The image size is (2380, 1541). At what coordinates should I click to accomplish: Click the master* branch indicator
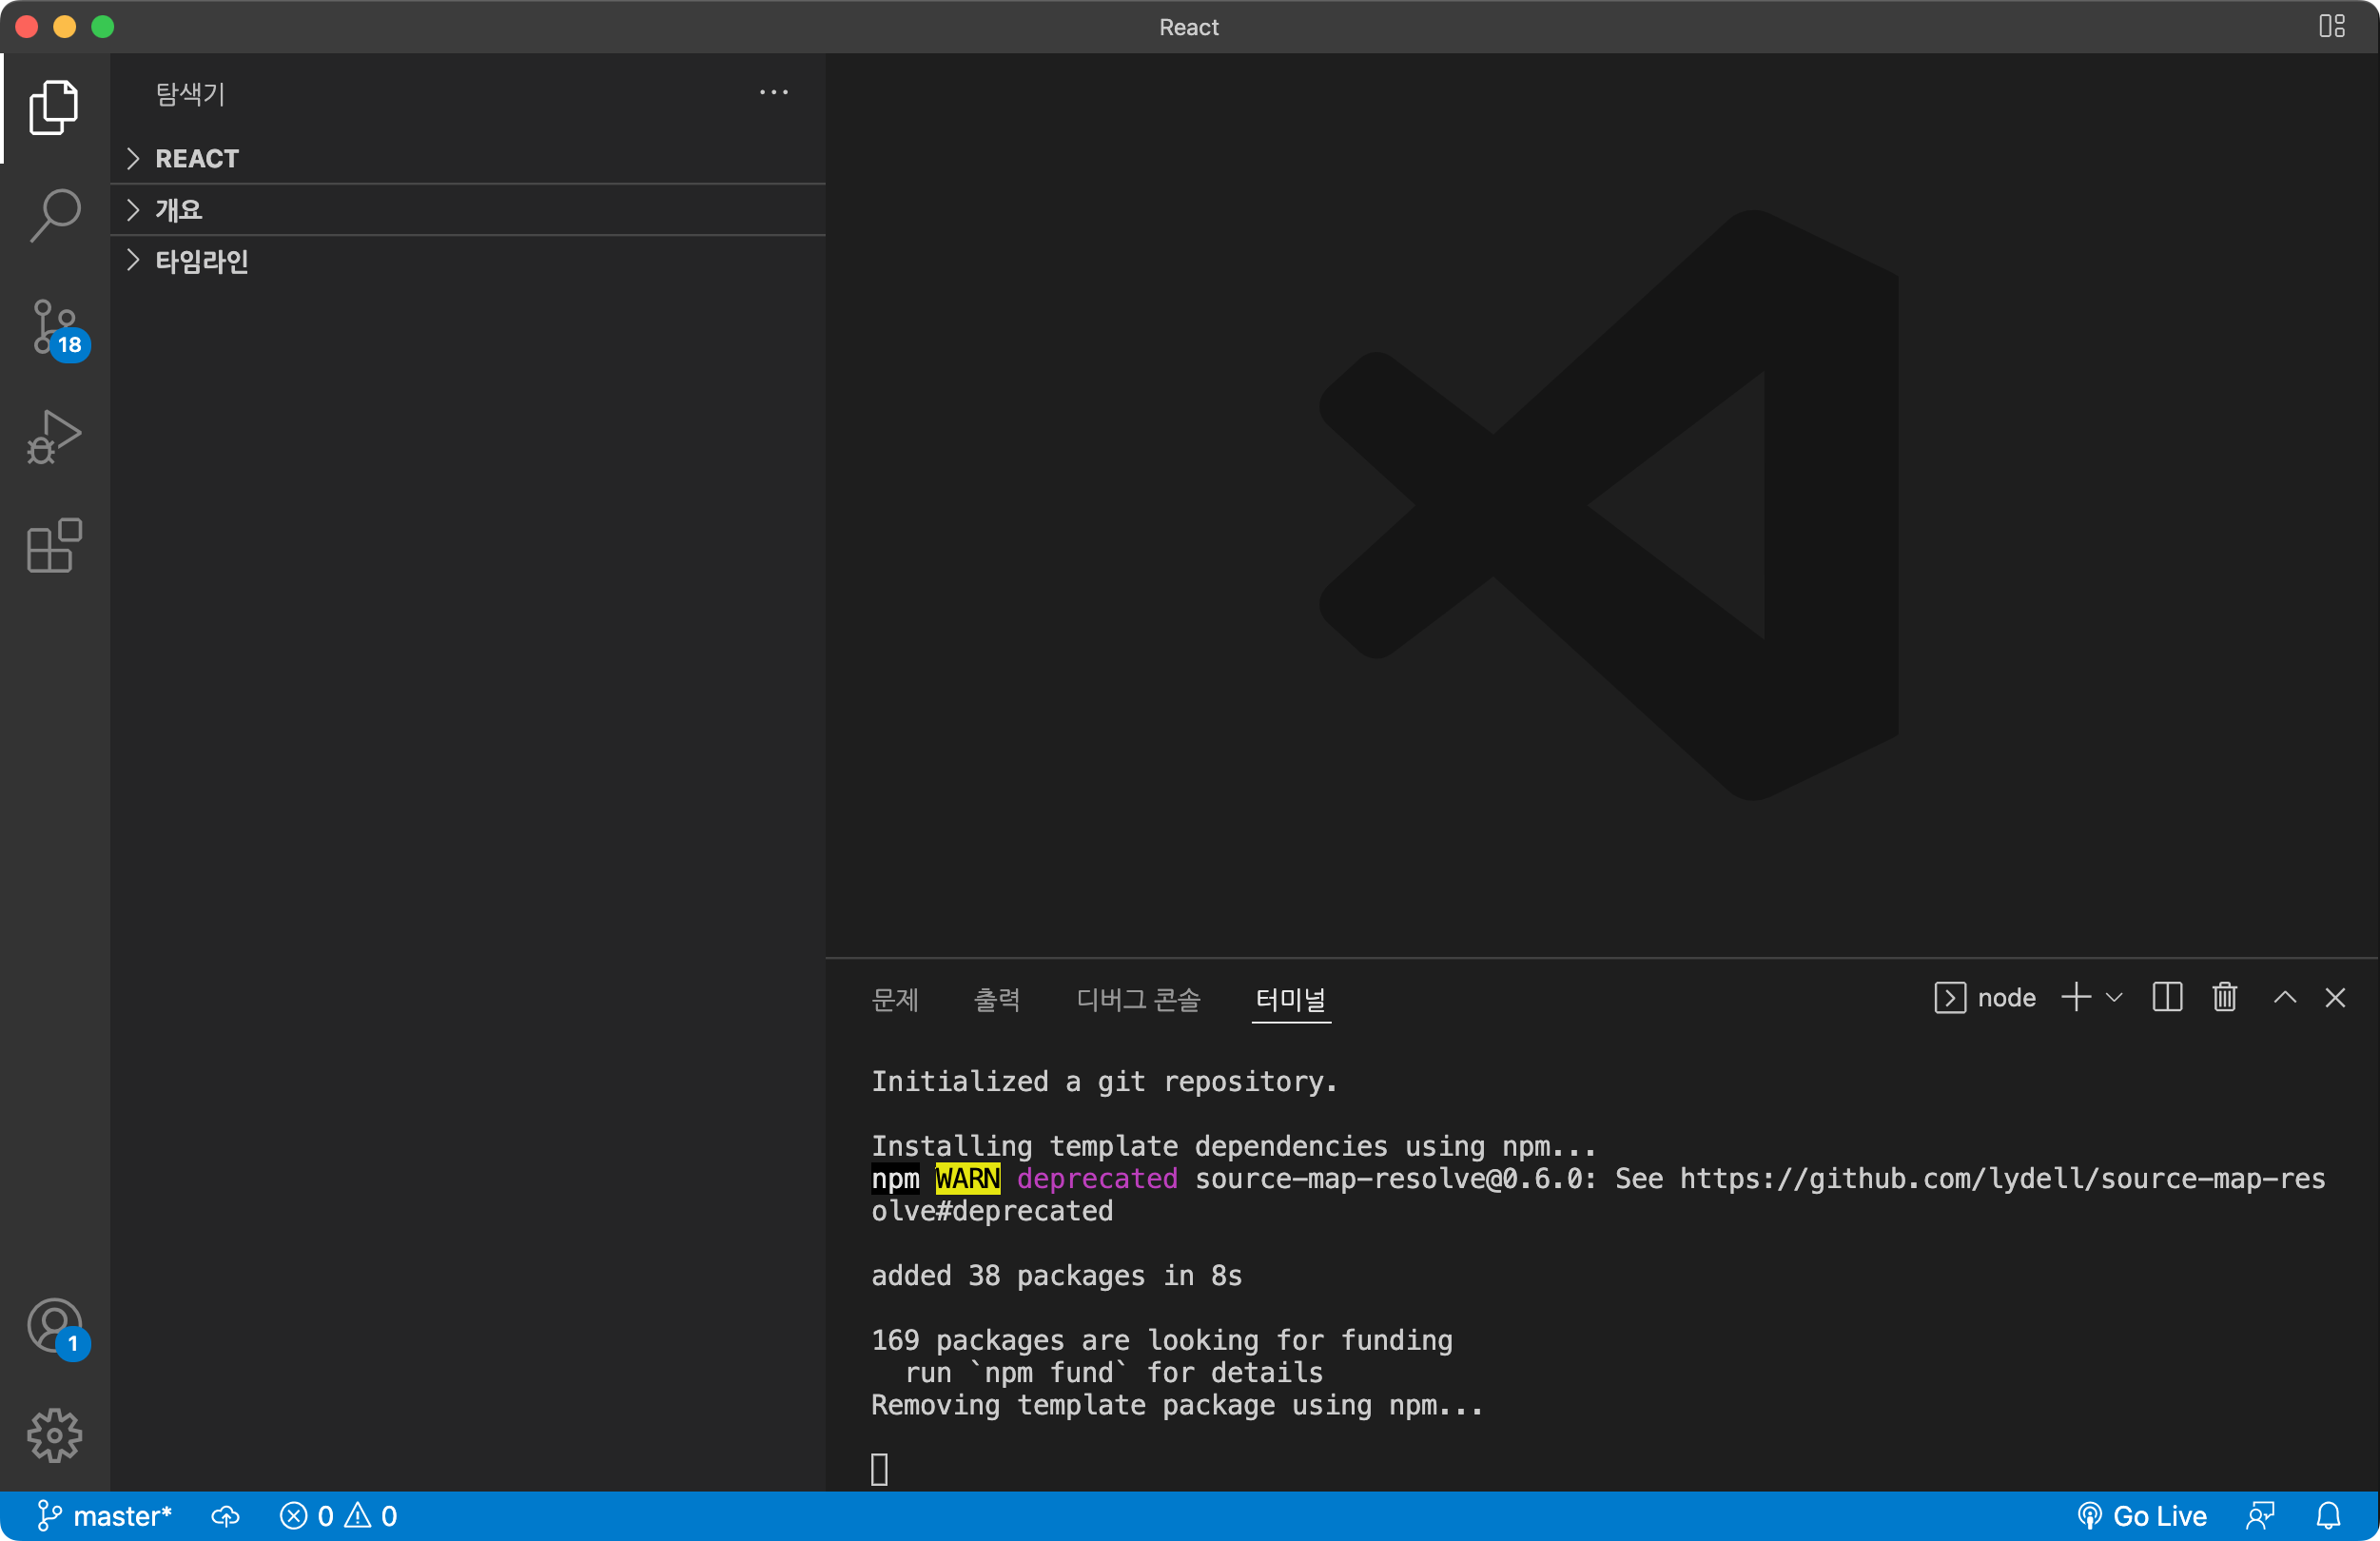pyautogui.click(x=105, y=1516)
